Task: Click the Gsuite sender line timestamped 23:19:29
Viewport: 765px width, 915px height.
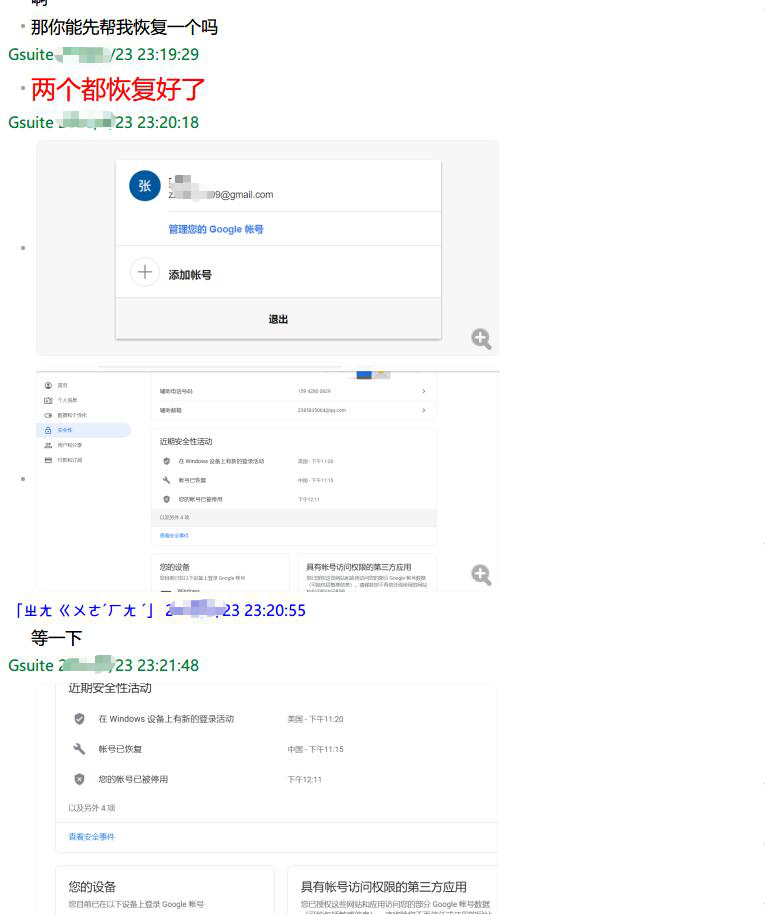Action: pyautogui.click(x=103, y=54)
